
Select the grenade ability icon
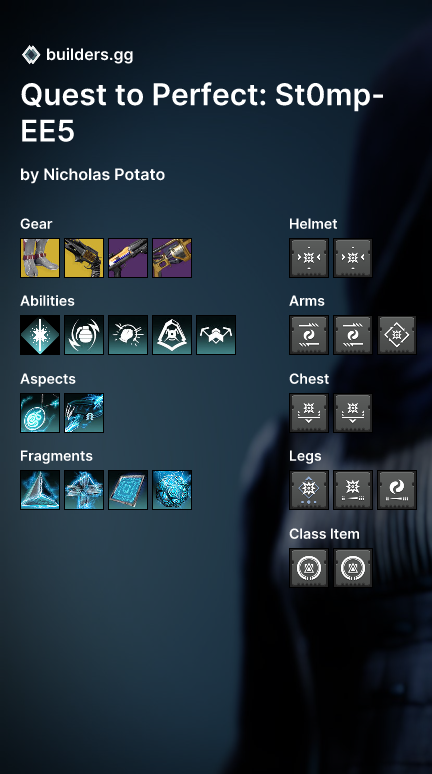(84, 335)
